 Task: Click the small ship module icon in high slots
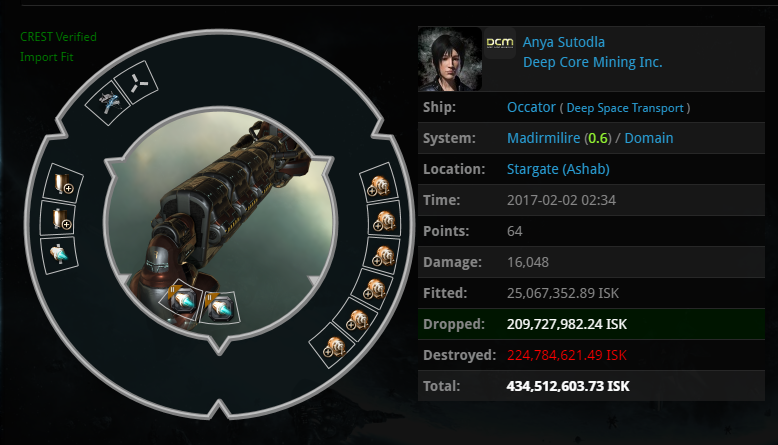point(108,103)
